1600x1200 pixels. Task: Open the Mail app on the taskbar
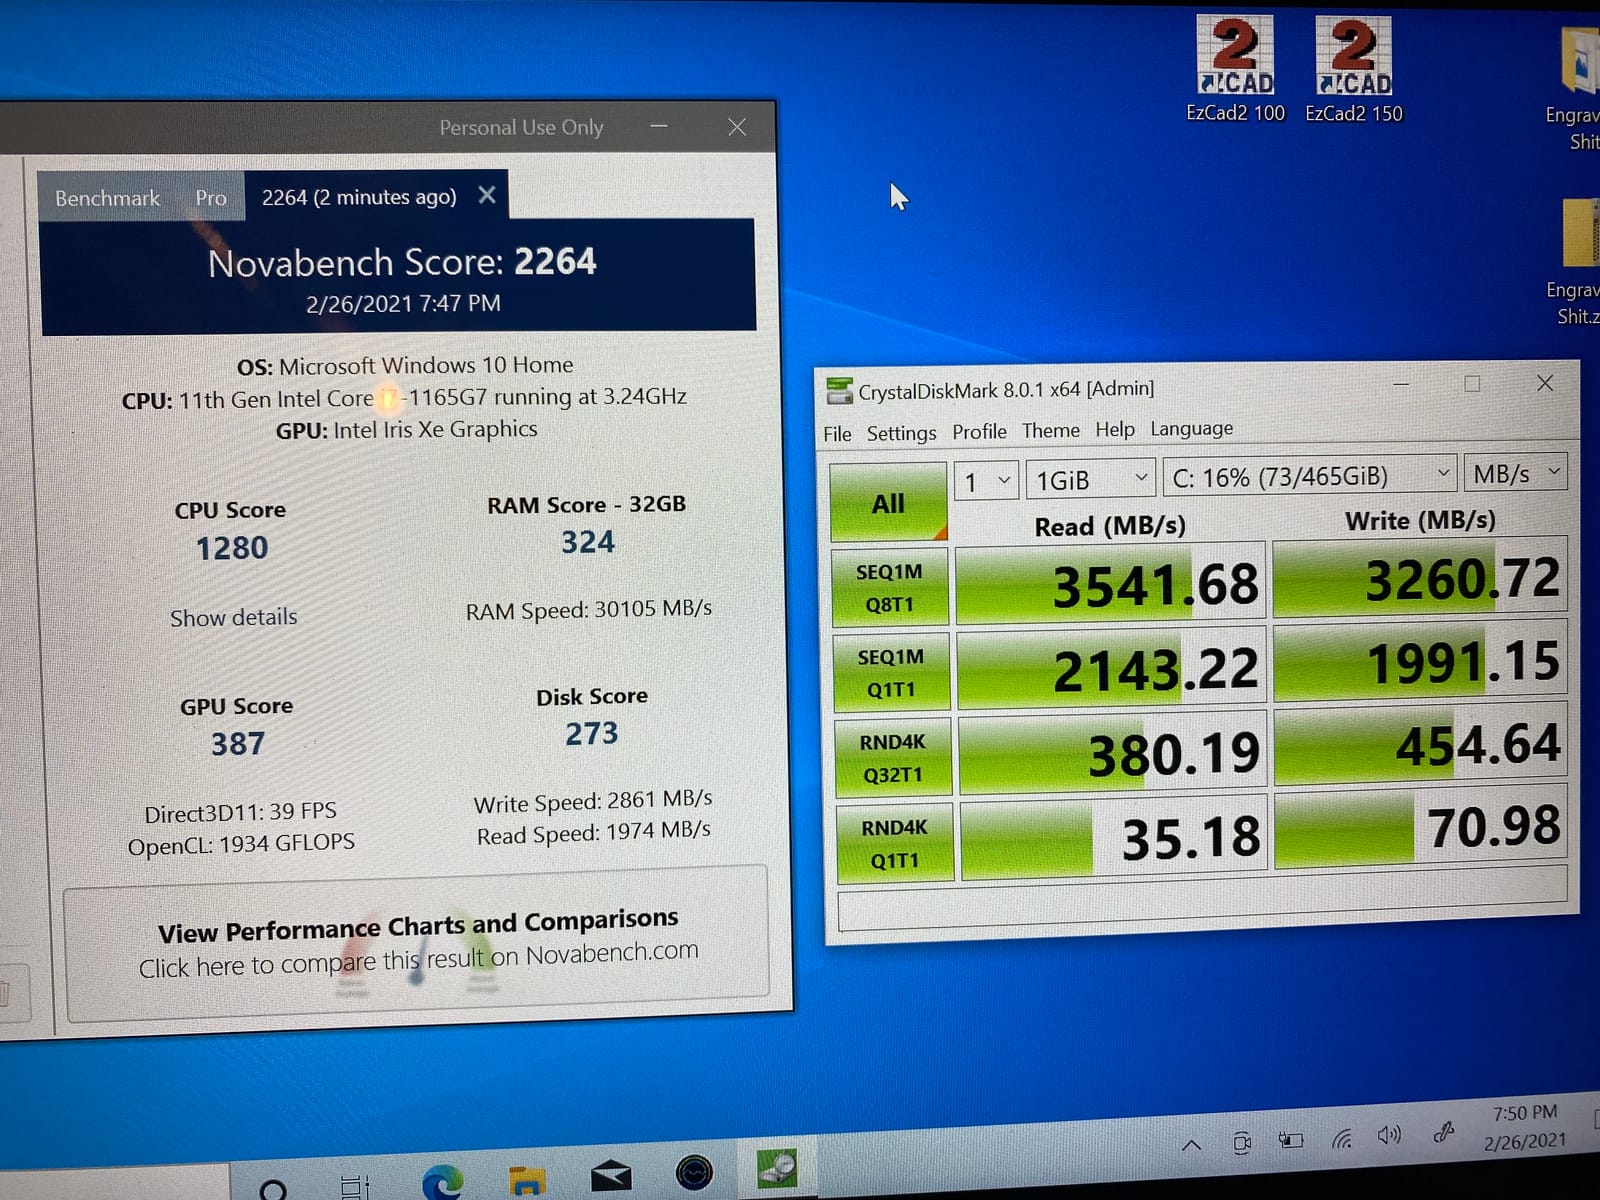[x=610, y=1175]
